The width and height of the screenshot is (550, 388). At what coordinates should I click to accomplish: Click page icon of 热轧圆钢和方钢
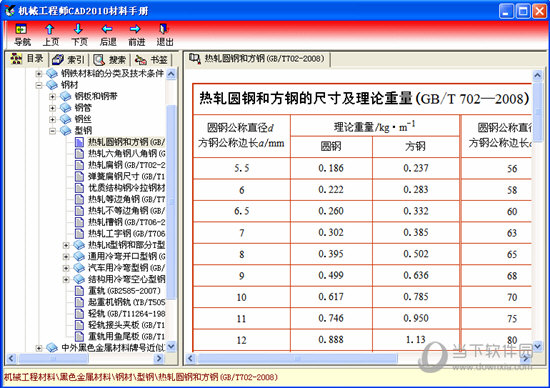pyautogui.click(x=80, y=142)
